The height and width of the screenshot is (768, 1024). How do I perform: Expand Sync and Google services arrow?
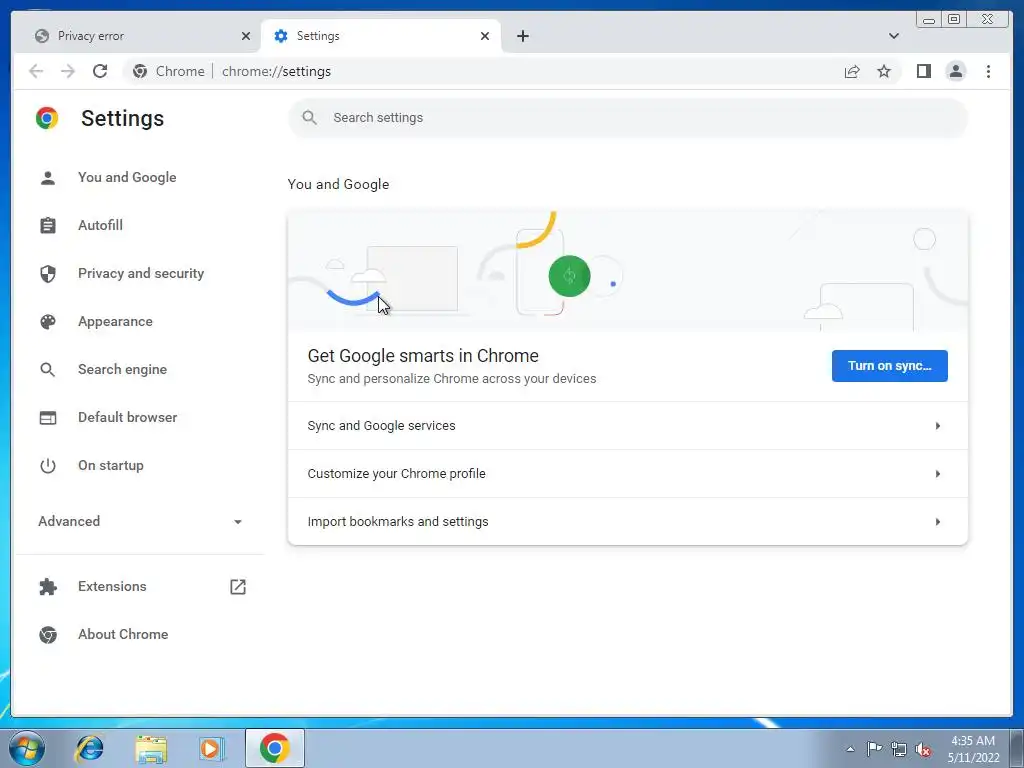click(938, 426)
